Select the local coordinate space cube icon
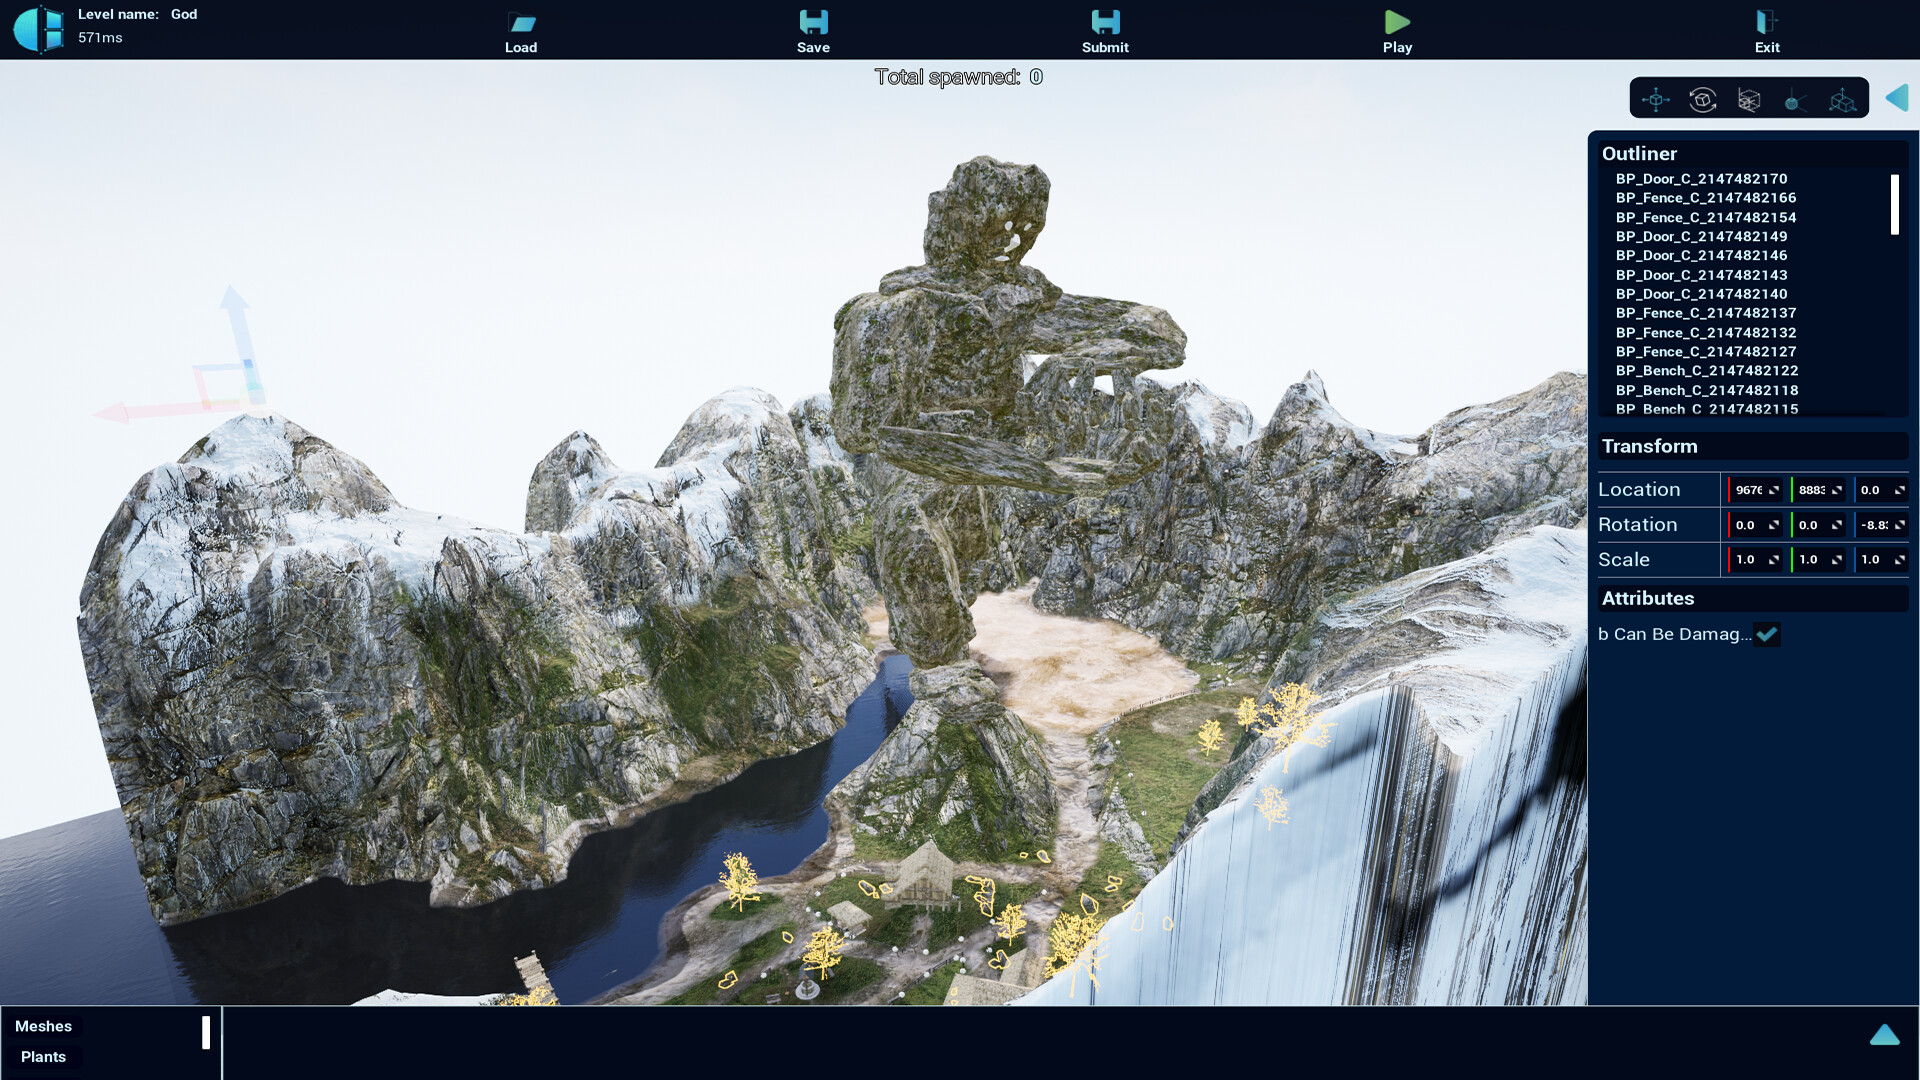The width and height of the screenshot is (1920, 1080). point(1842,99)
